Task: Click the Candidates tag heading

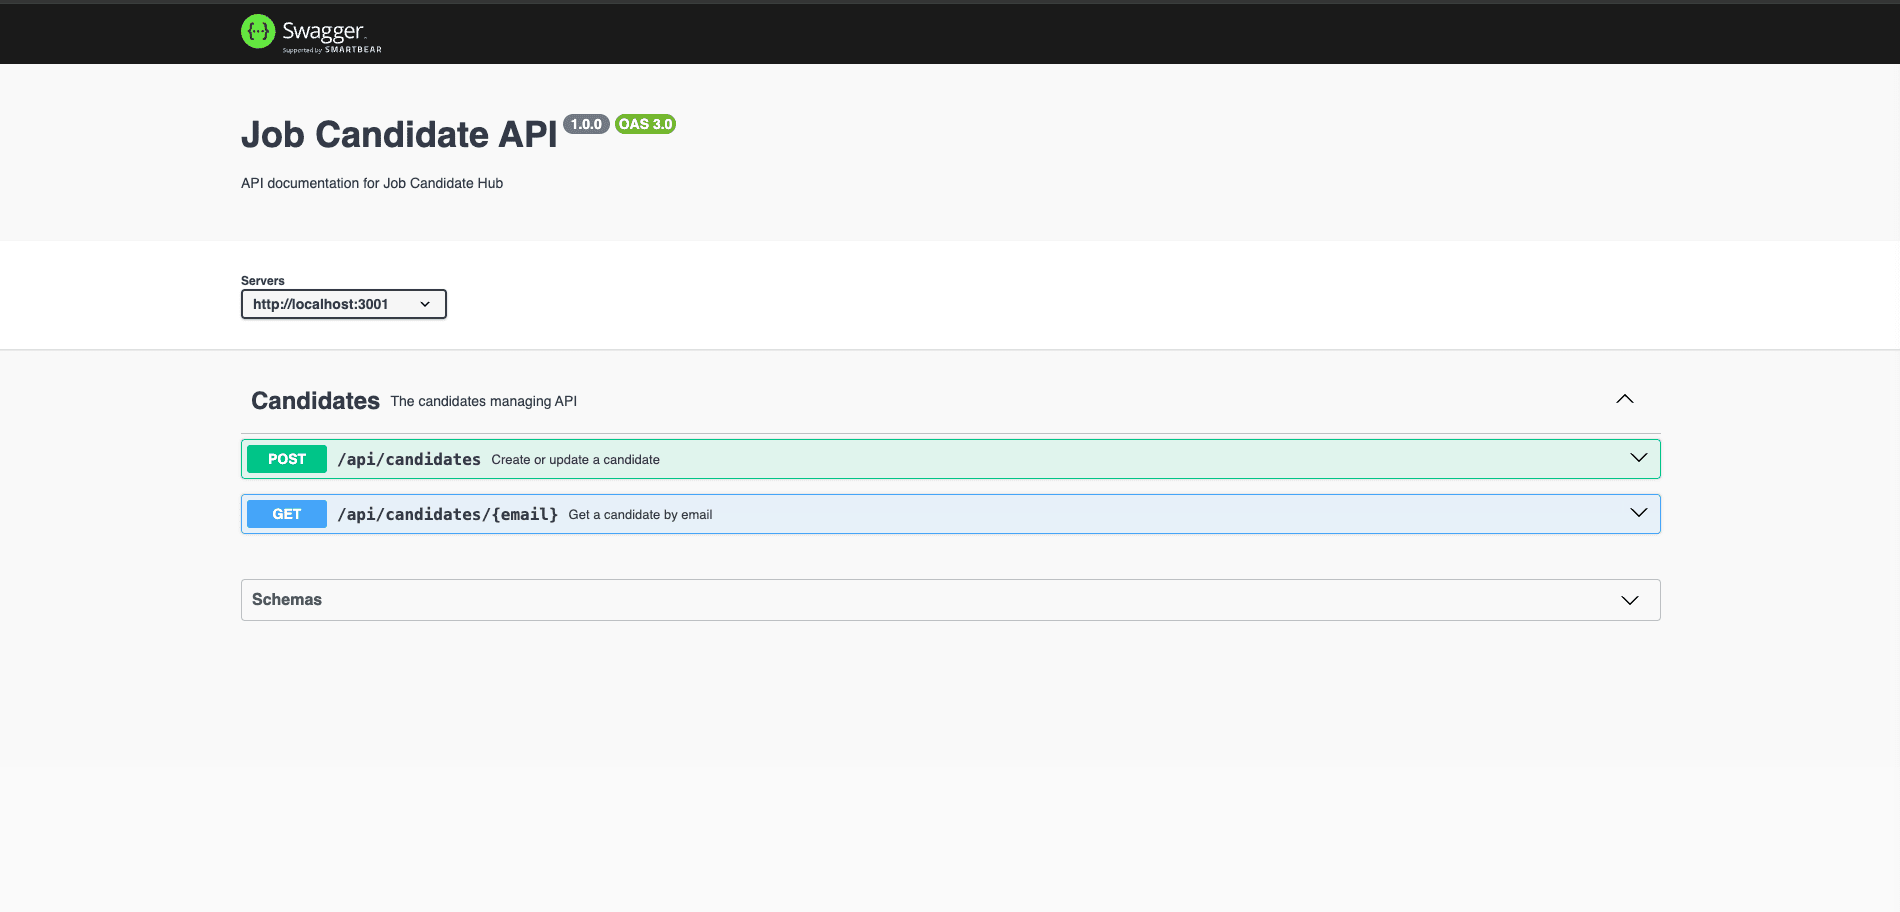Action: [x=315, y=401]
